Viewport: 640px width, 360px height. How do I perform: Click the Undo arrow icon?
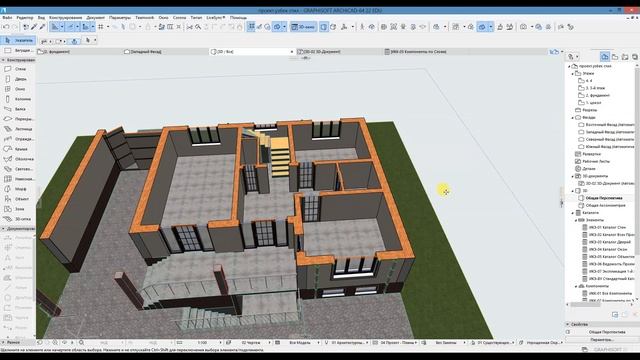(x=6, y=27)
